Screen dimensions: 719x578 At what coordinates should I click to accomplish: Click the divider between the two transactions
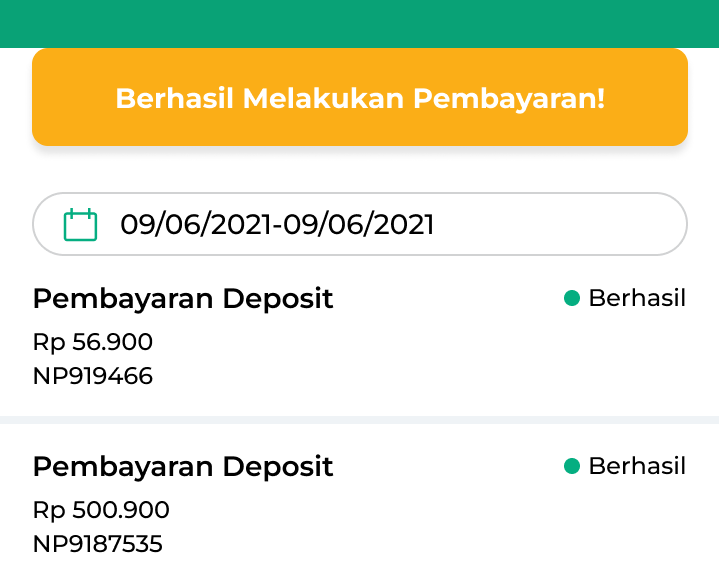(x=360, y=420)
